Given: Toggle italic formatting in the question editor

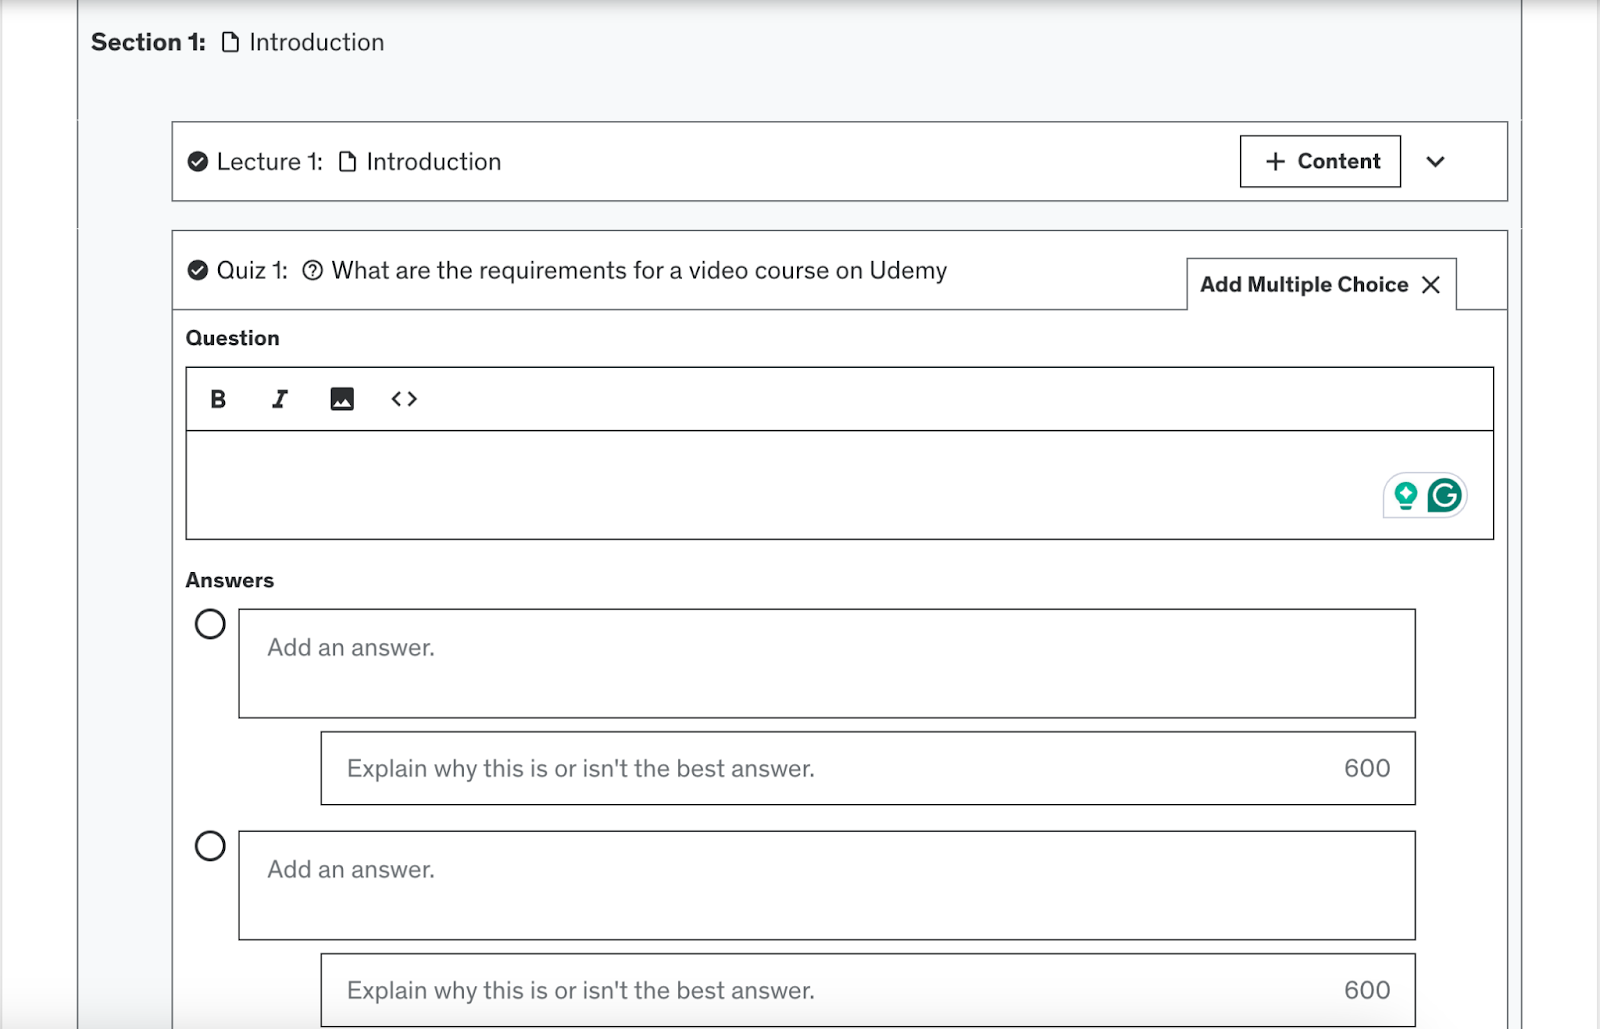Looking at the screenshot, I should click(x=279, y=398).
